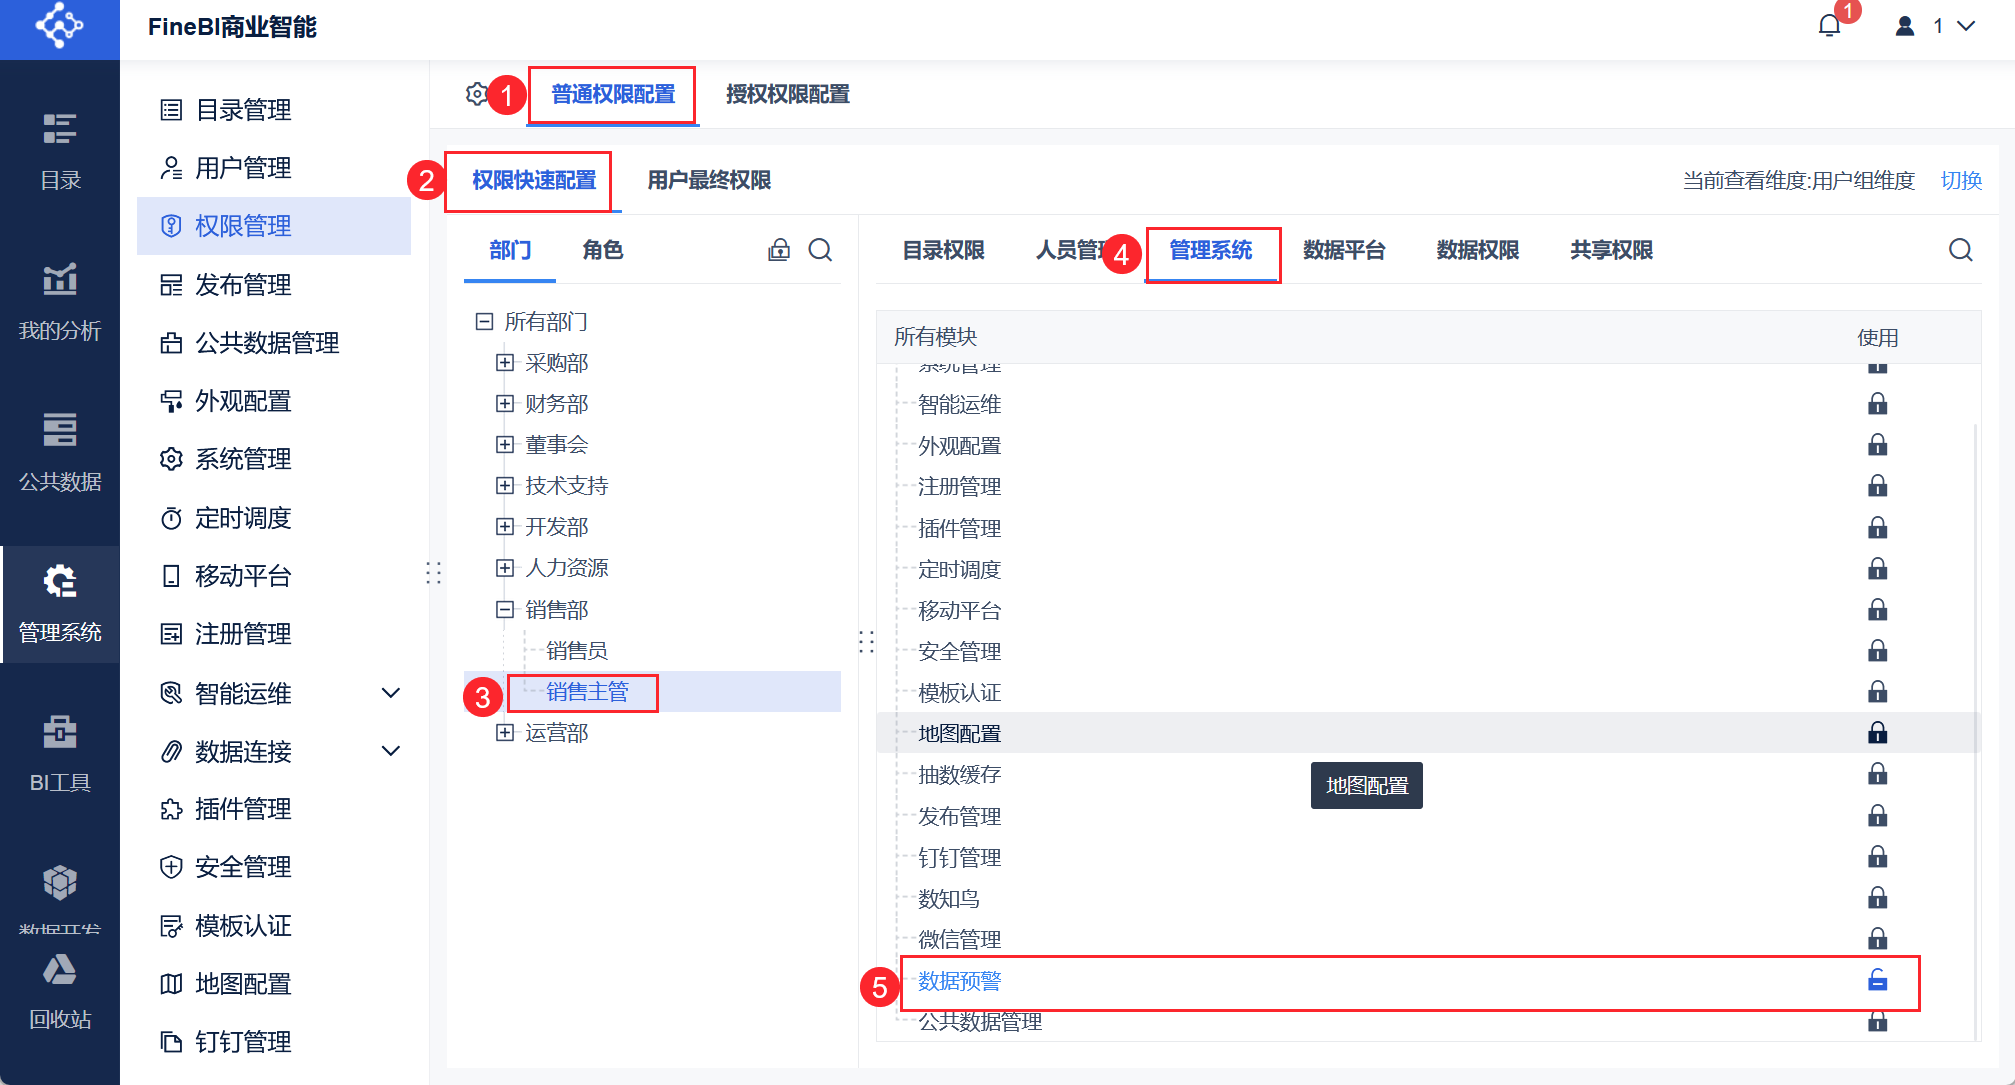Screen dimensions: 2015x1085
Task: Click the search icon in department panel
Action: [820, 250]
